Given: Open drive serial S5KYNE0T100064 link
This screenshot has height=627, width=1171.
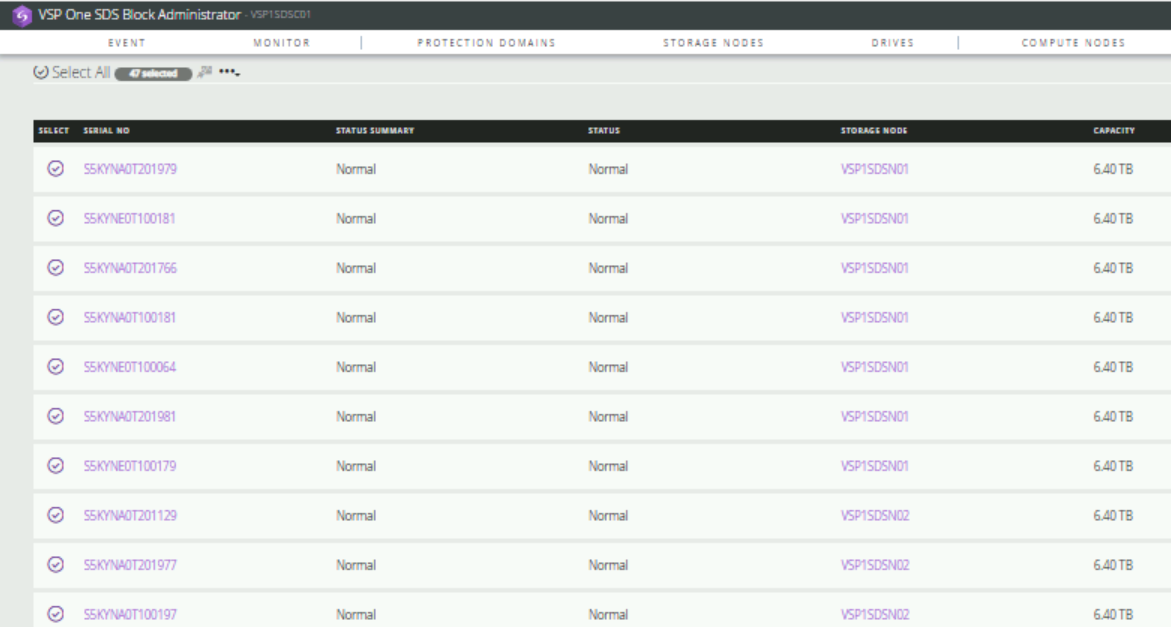Looking at the screenshot, I should pos(130,367).
